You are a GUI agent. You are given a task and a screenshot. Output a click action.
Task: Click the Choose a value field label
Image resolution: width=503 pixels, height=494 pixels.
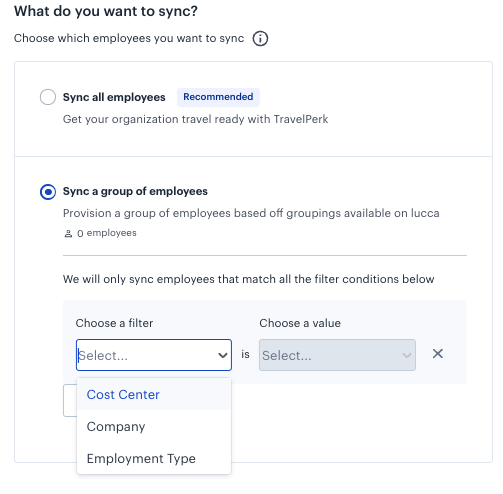pyautogui.click(x=300, y=323)
